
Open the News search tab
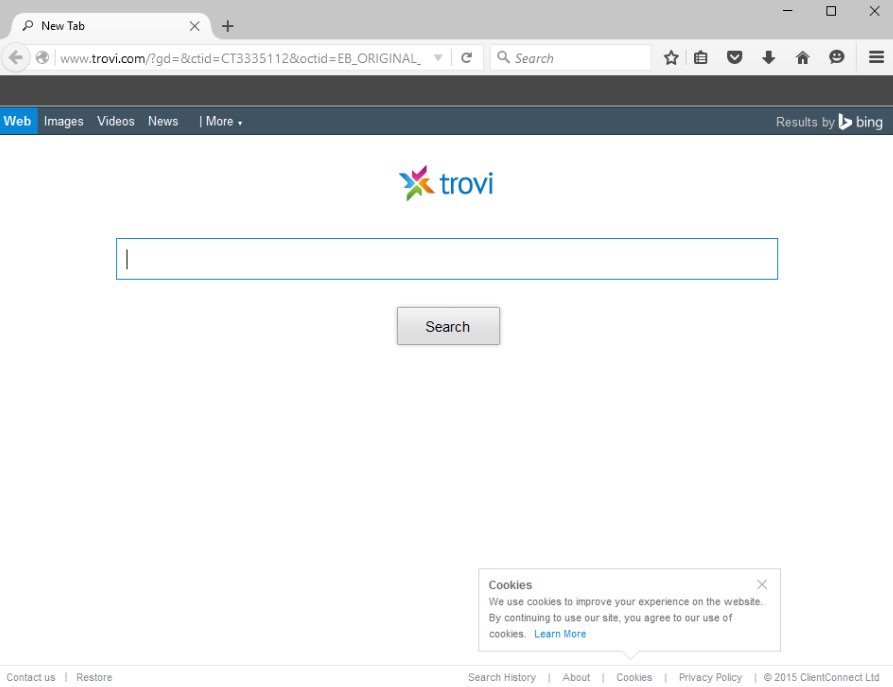pos(163,121)
